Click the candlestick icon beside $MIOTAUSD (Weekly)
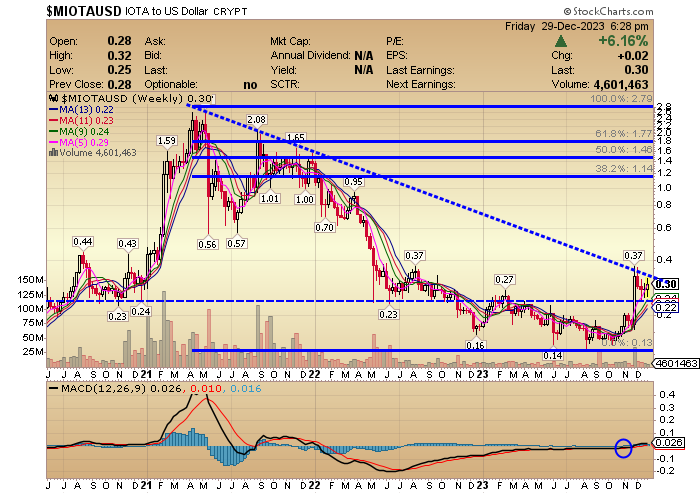700x494 pixels. pyautogui.click(x=54, y=99)
